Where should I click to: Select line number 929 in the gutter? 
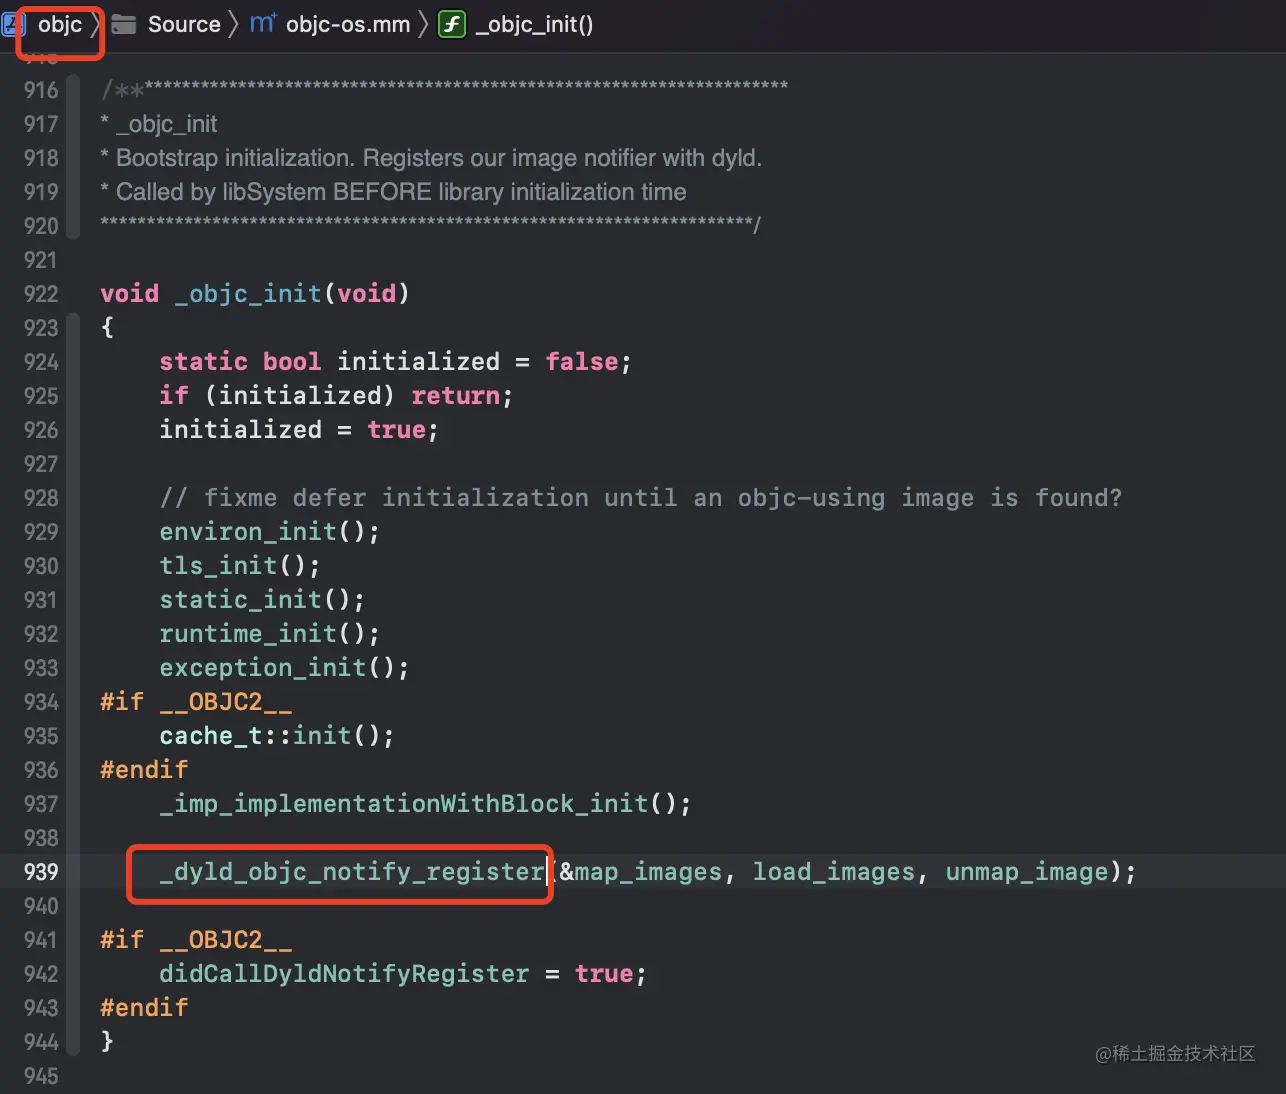click(x=41, y=532)
